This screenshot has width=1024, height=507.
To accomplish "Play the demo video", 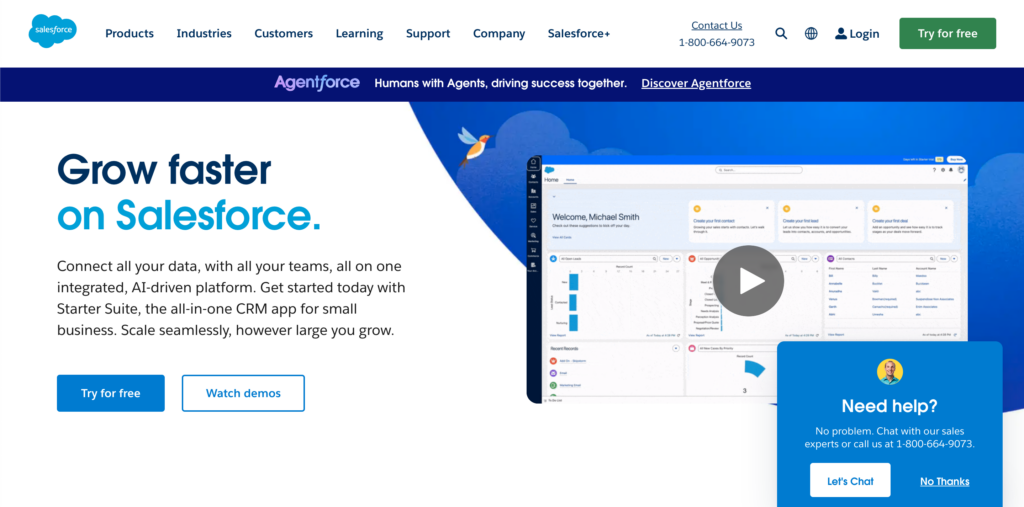I will pos(748,281).
